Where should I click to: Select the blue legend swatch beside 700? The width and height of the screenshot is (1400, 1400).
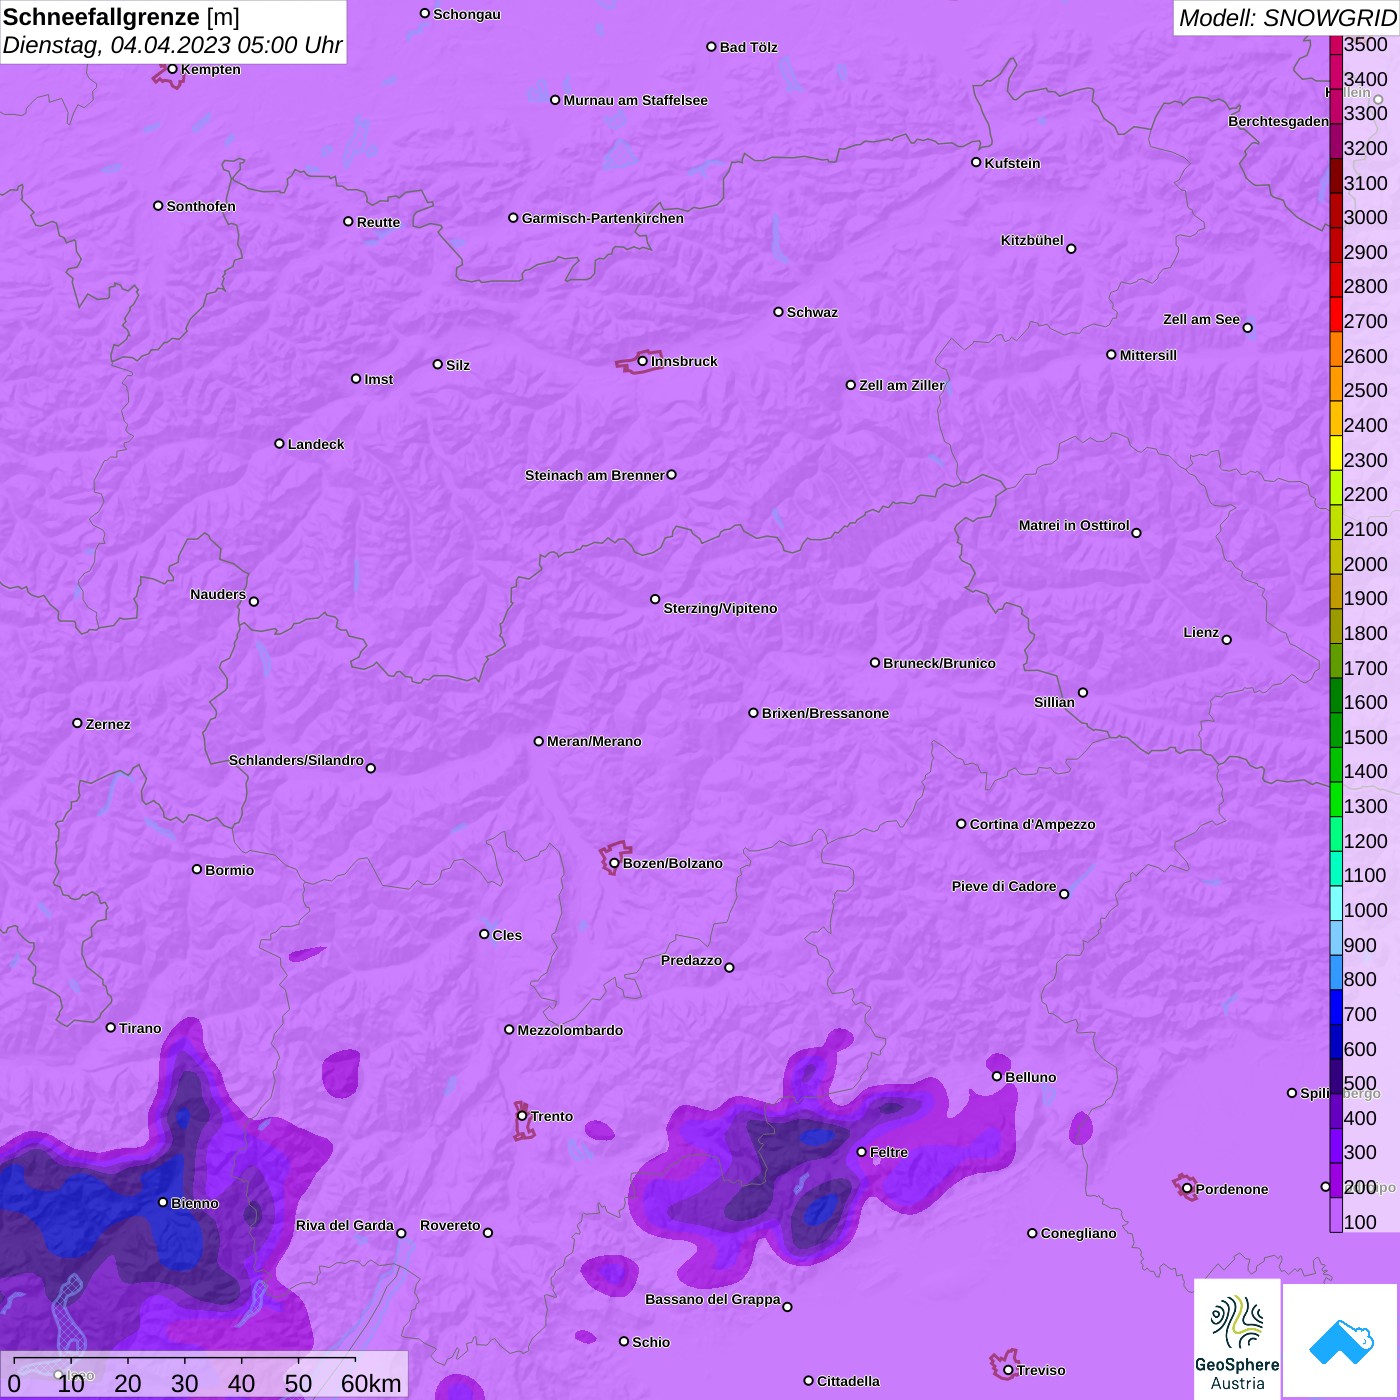coord(1336,1007)
